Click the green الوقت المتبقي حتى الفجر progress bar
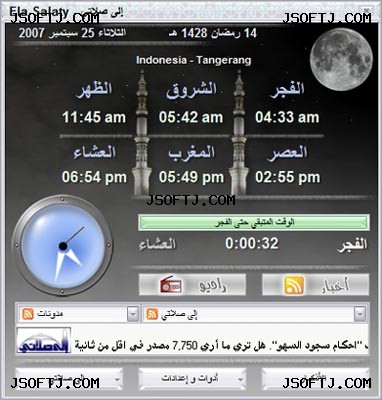 (254, 223)
